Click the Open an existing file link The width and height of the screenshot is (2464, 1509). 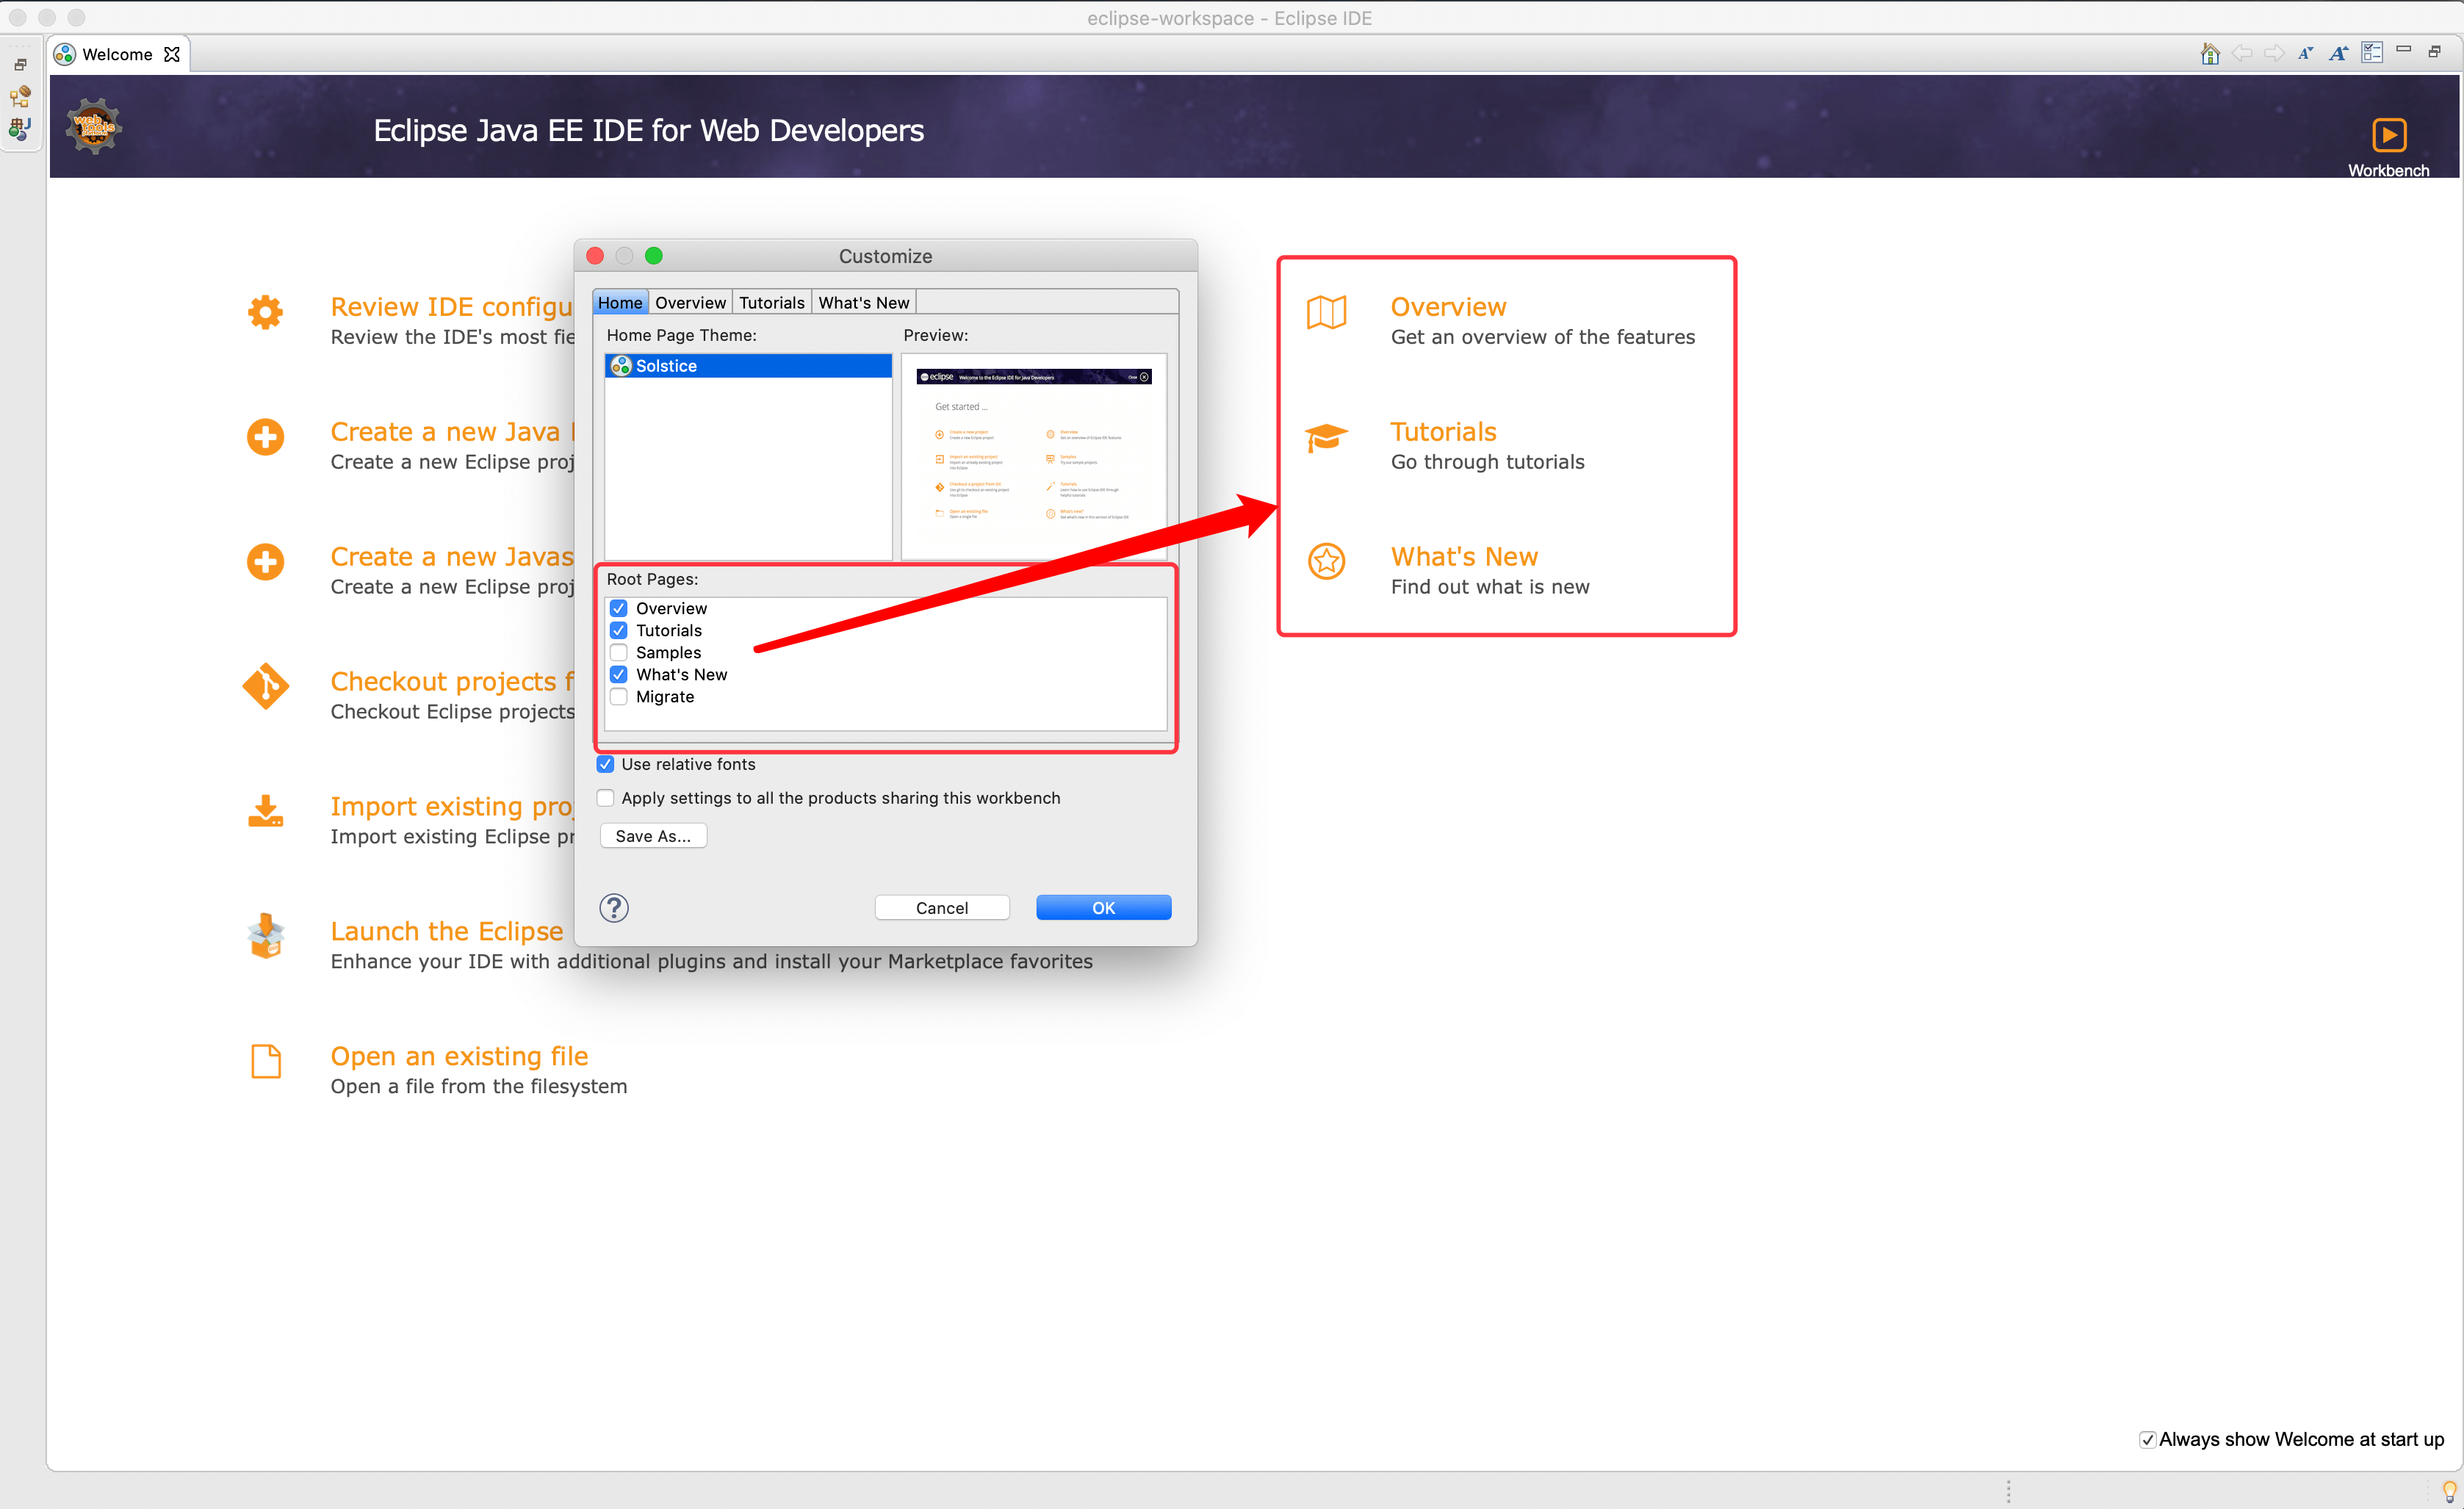(459, 1056)
